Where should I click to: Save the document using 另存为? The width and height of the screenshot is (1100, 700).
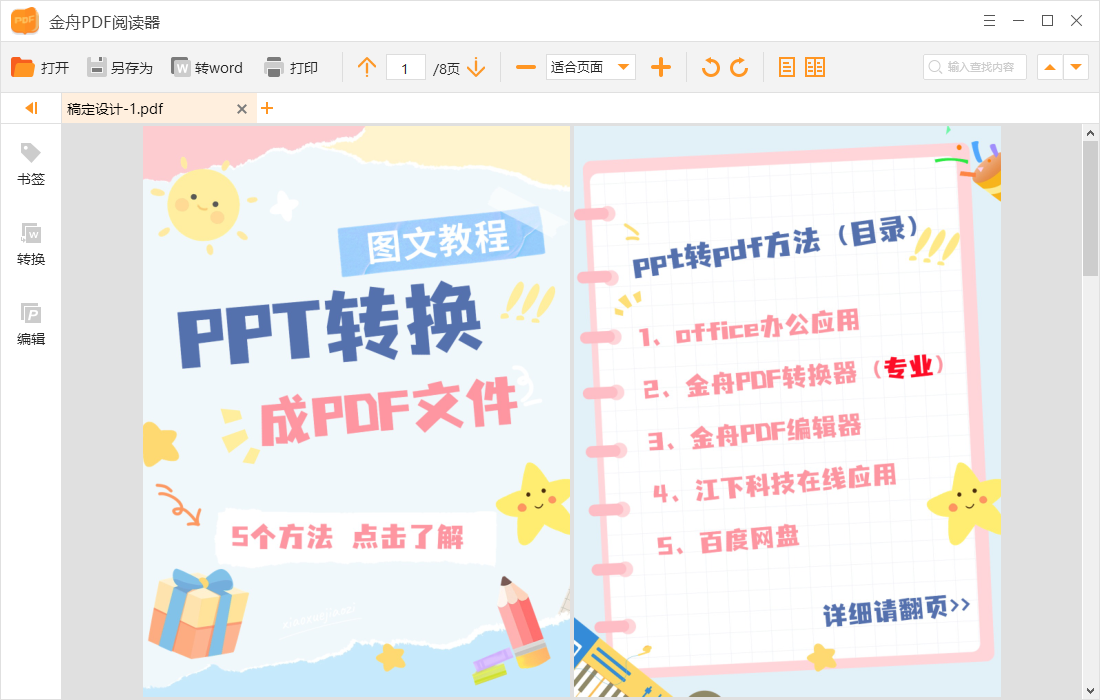coord(122,67)
